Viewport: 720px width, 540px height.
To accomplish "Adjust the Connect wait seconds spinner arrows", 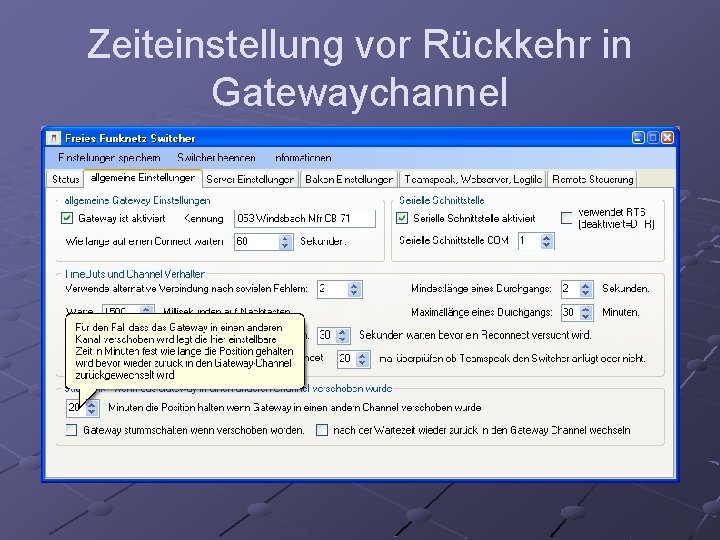I will [285, 242].
